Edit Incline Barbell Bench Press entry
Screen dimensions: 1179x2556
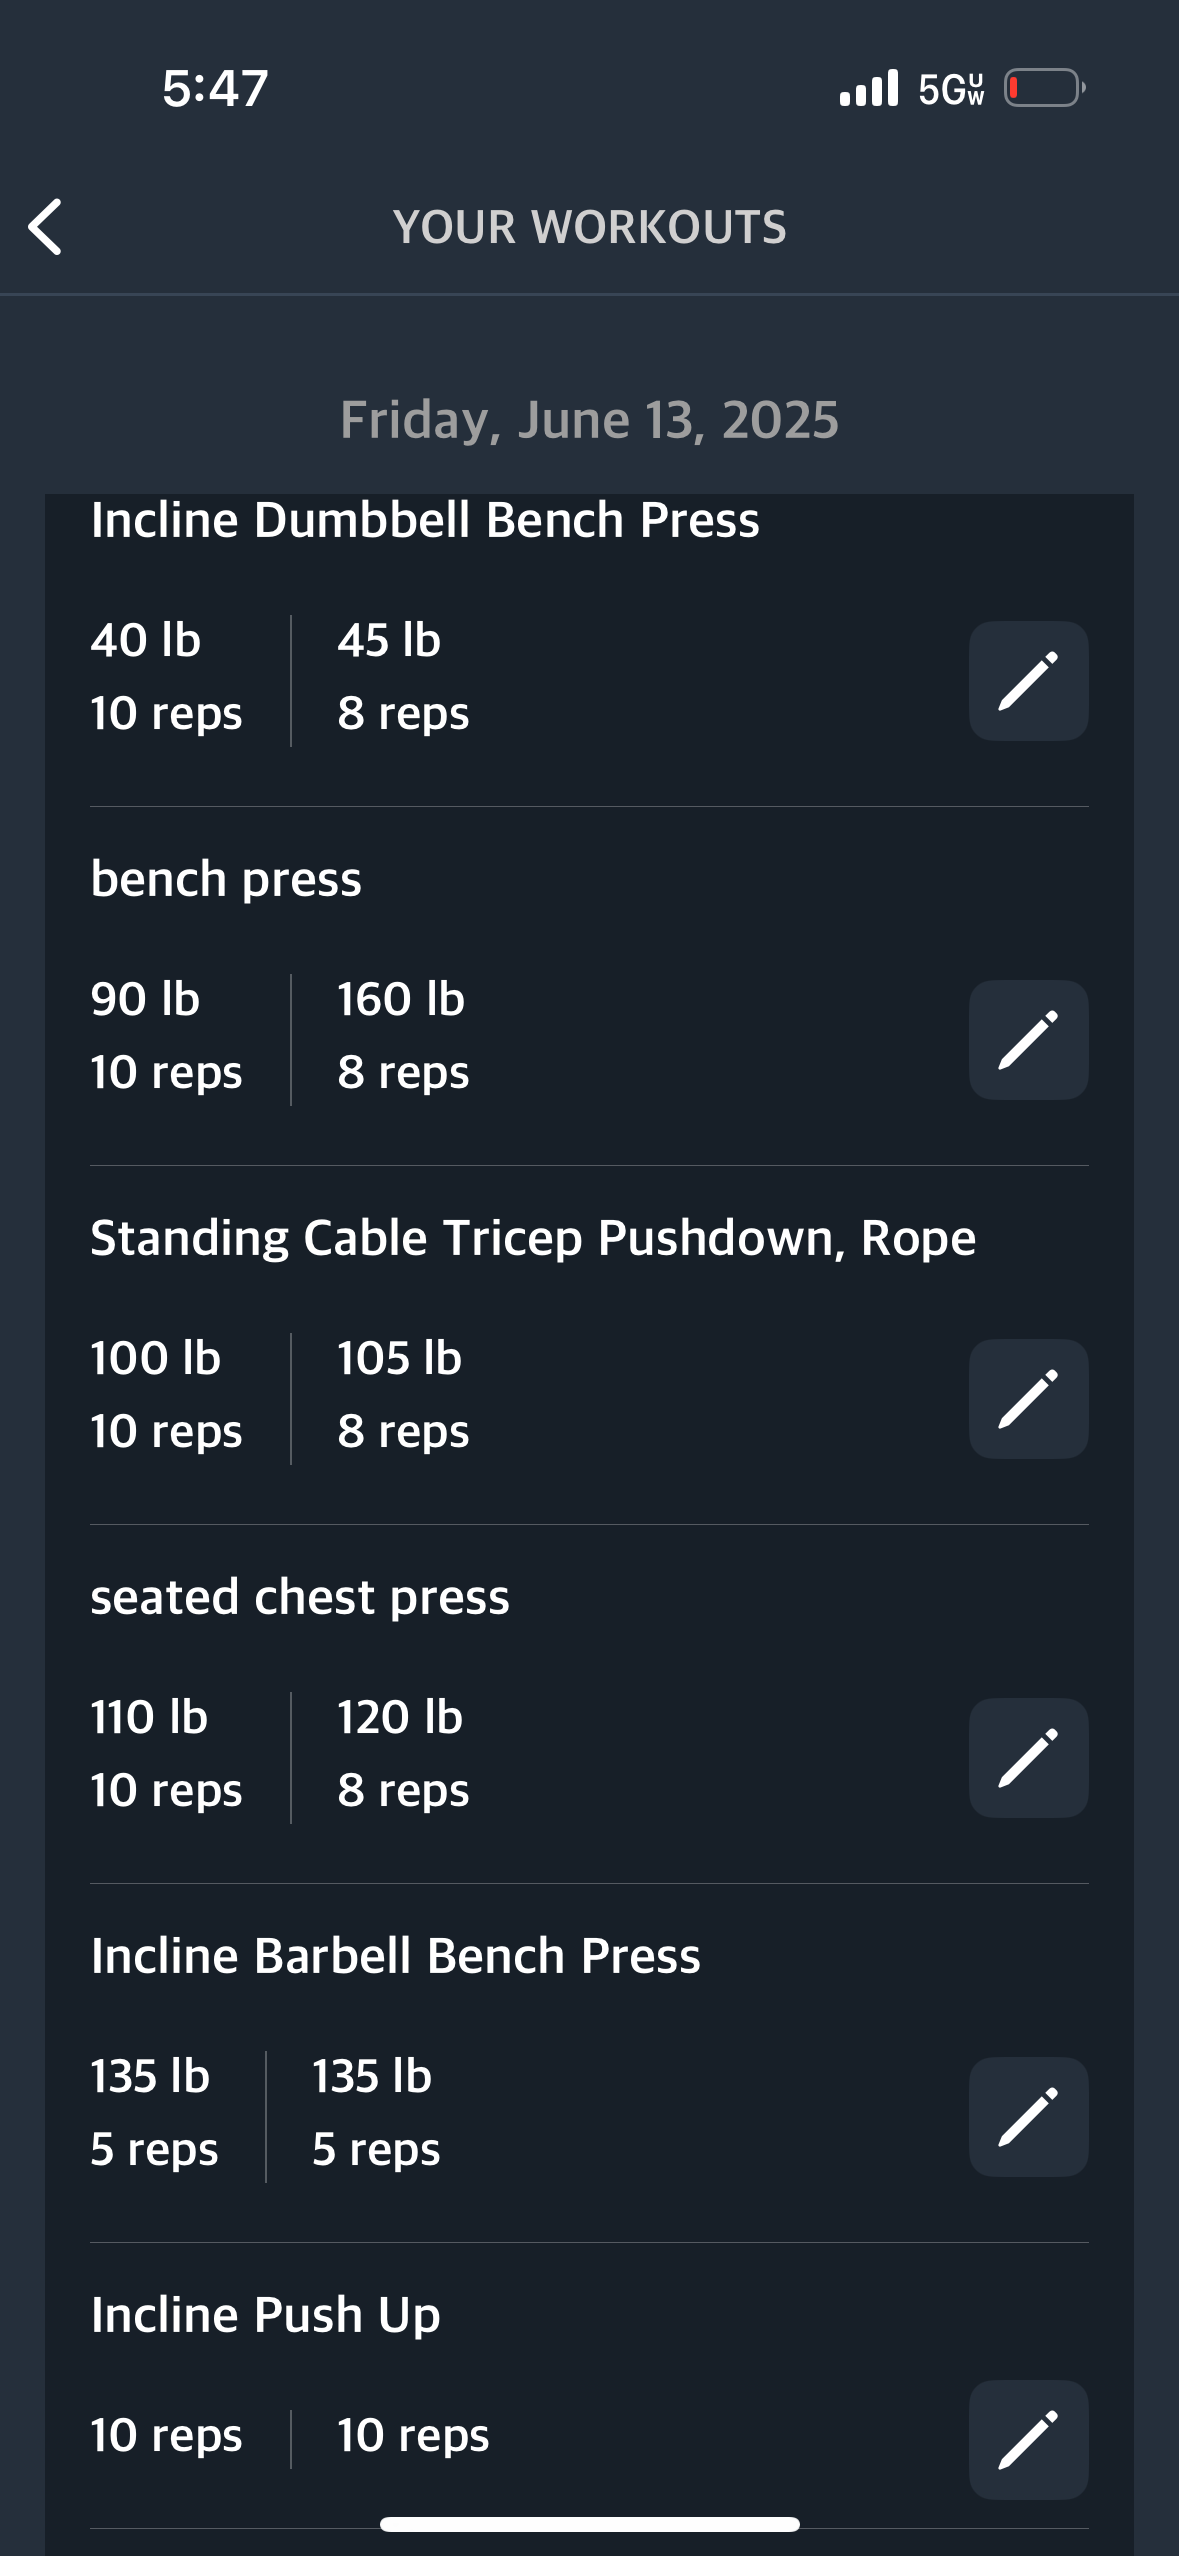1028,2117
